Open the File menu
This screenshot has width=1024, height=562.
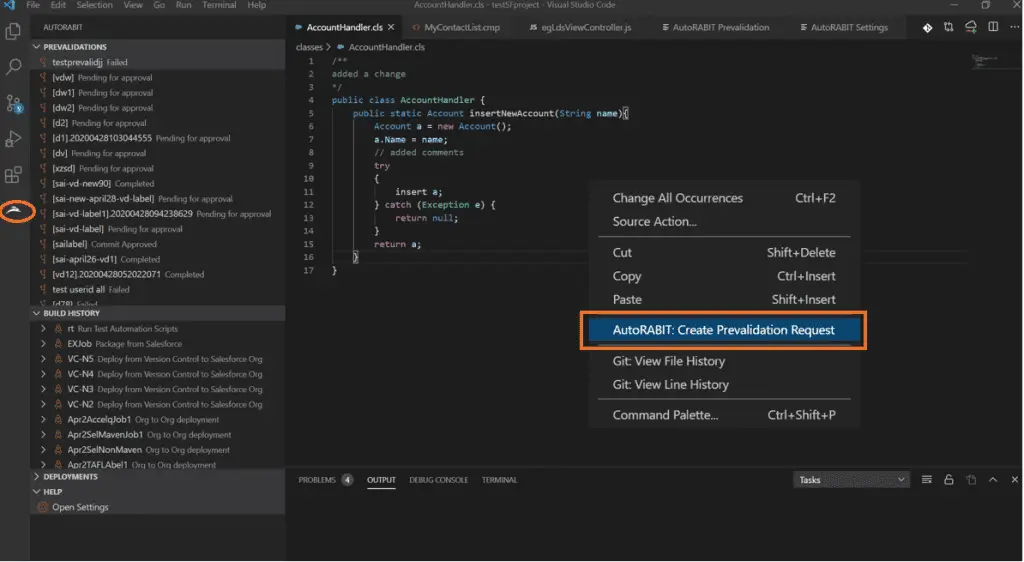(x=33, y=5)
